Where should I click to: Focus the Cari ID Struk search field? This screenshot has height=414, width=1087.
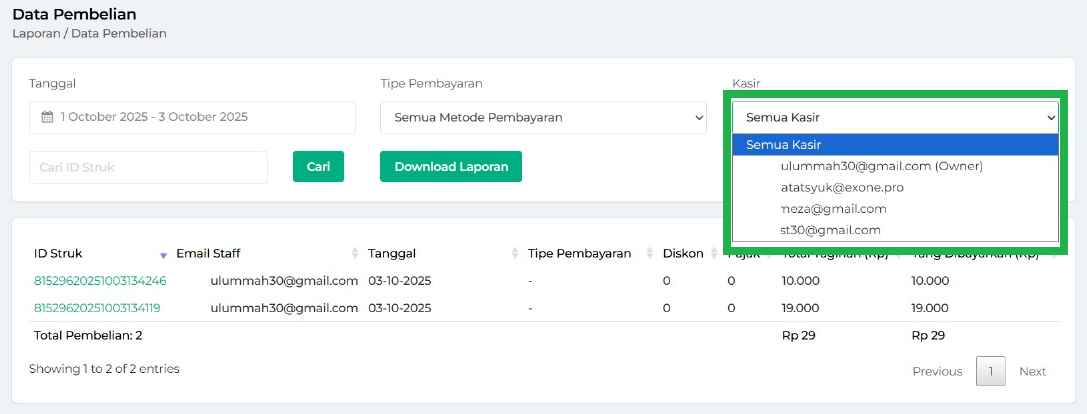[x=148, y=167]
